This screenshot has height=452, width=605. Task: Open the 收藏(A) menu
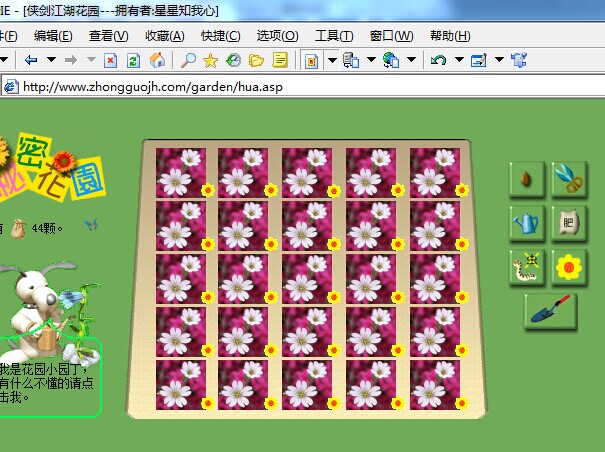[165, 36]
